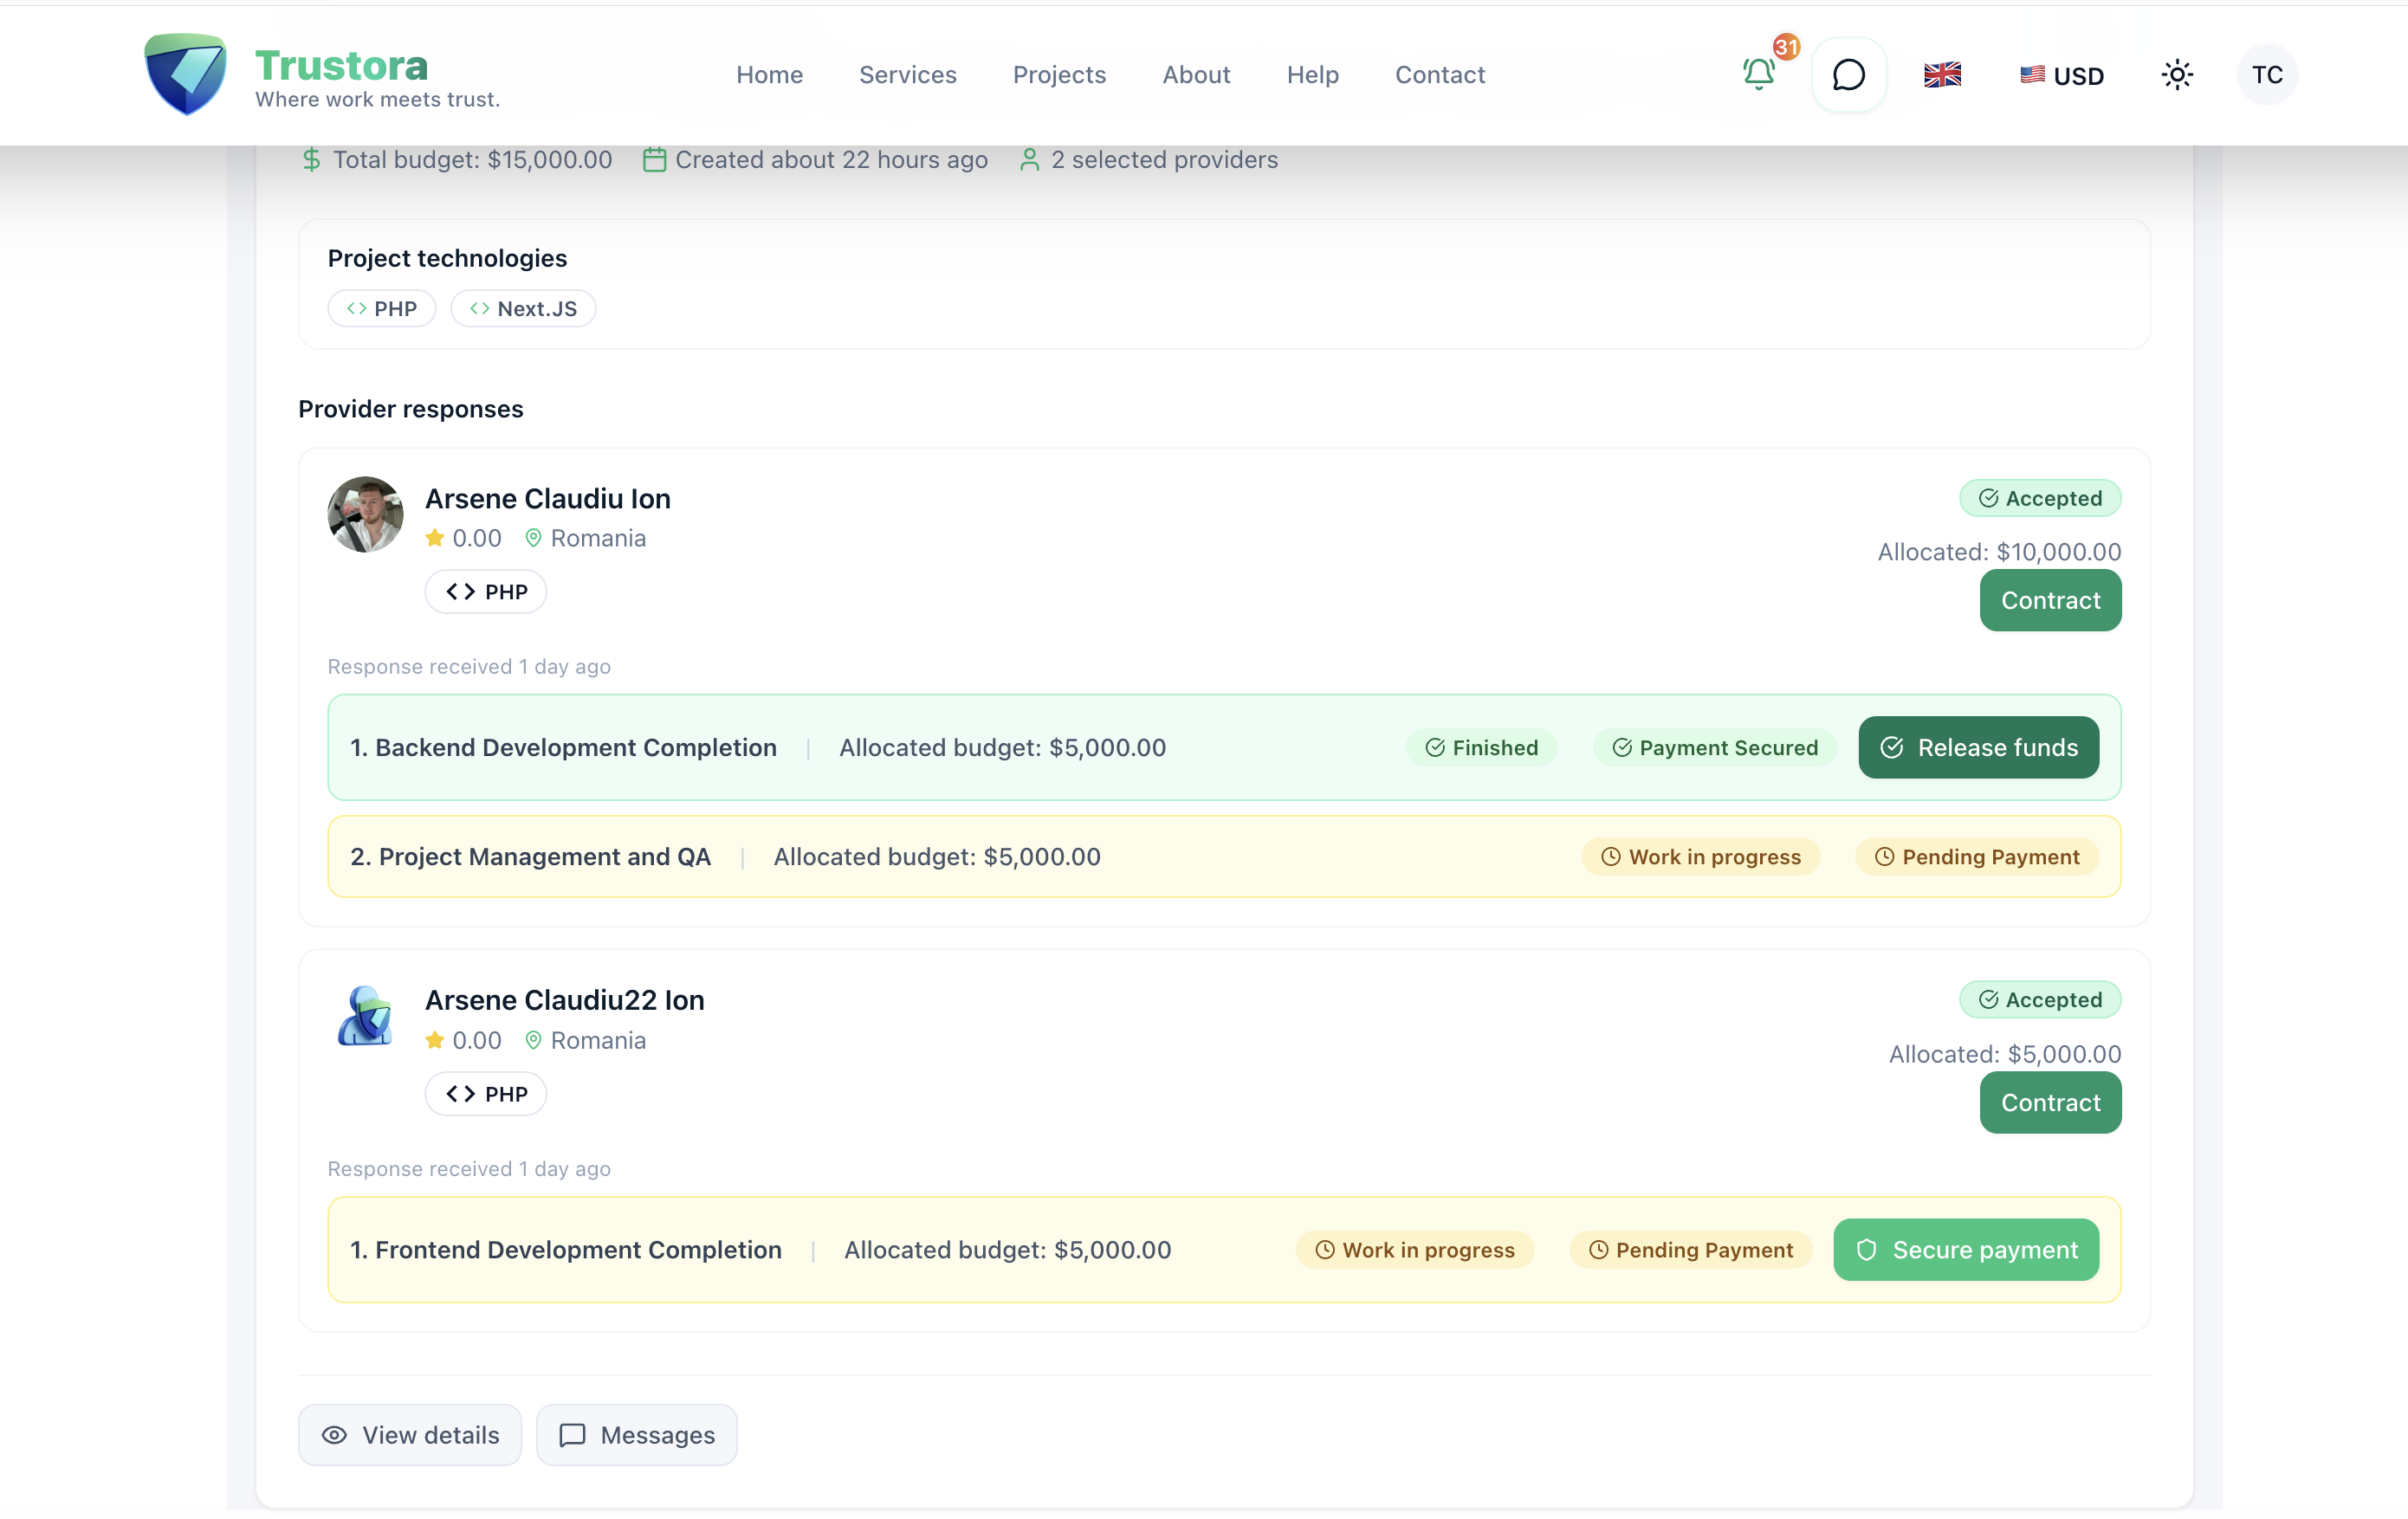The width and height of the screenshot is (2408, 1519).
Task: Open the Messages button
Action: (636, 1434)
